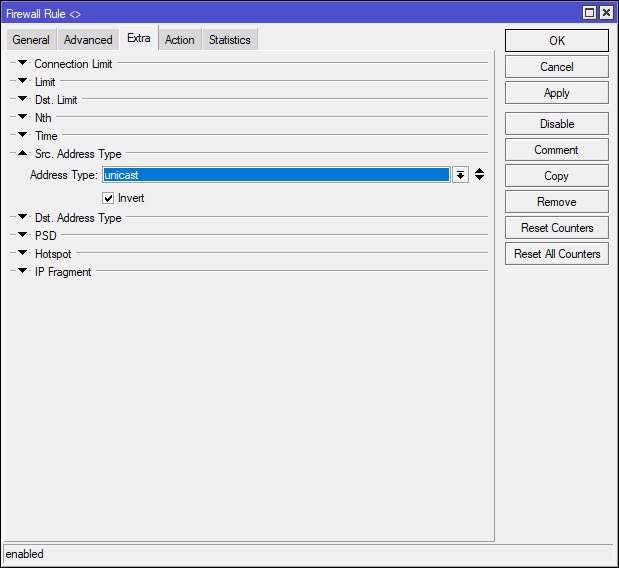Switch to the General tab
The image size is (619, 568).
(31, 39)
